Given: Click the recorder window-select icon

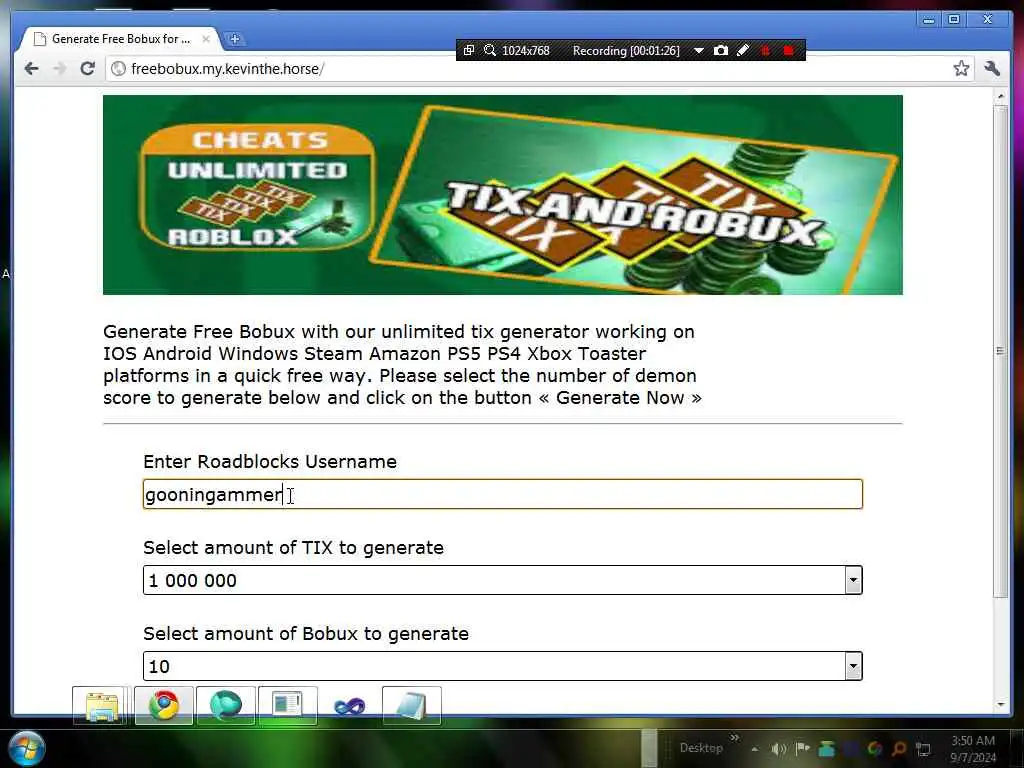Looking at the screenshot, I should coord(468,50).
